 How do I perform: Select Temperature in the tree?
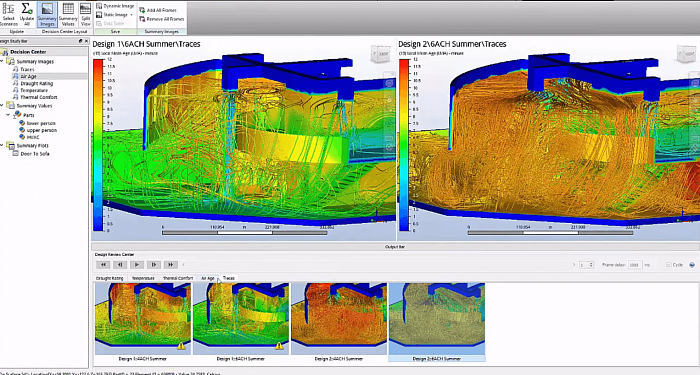tap(34, 90)
